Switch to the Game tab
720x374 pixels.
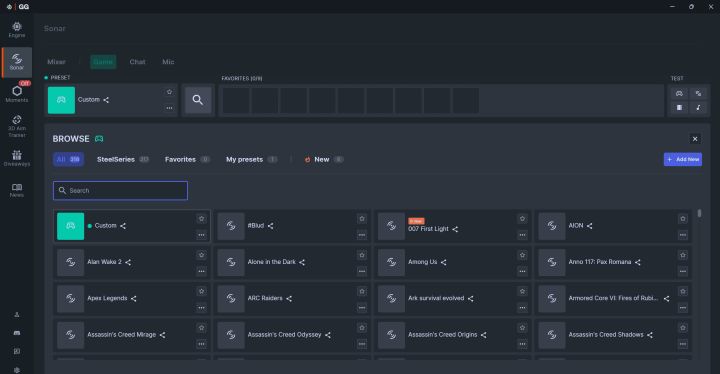(103, 62)
